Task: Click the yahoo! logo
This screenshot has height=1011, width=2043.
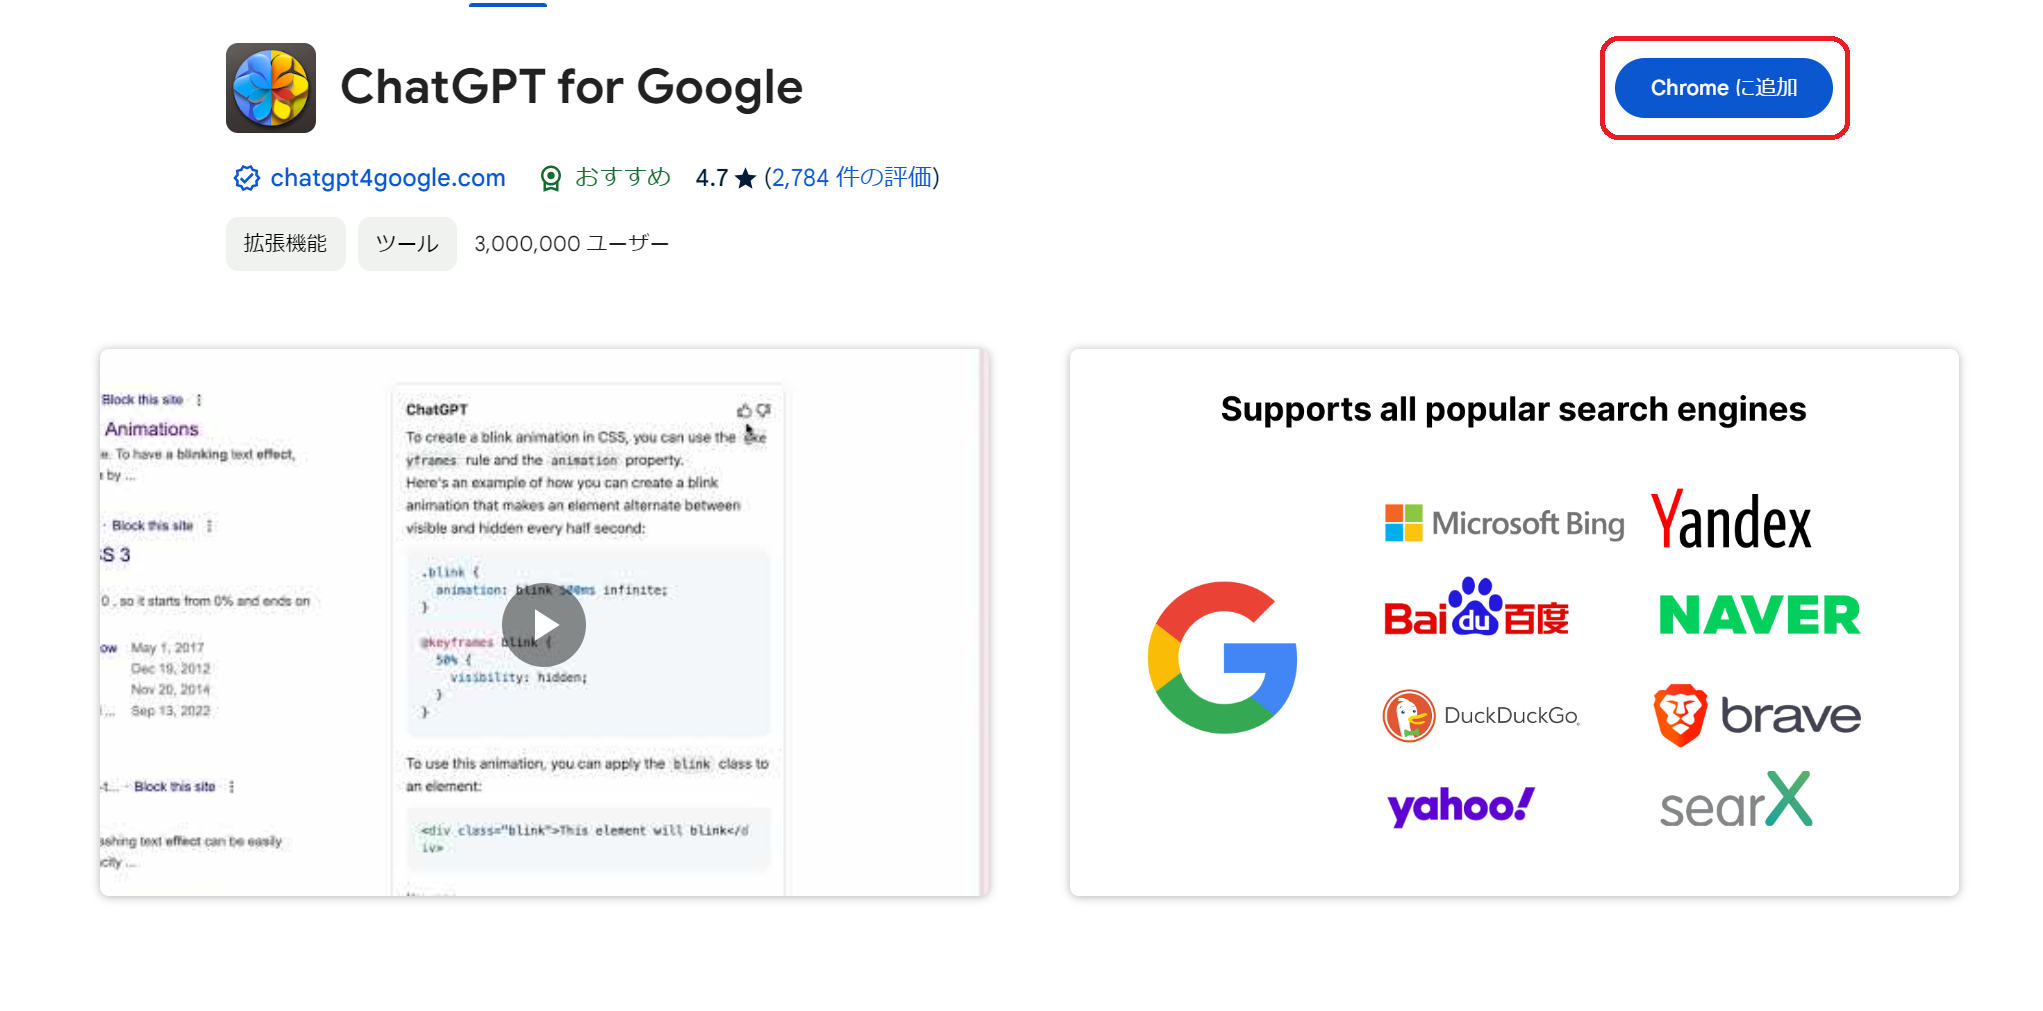Action: click(x=1461, y=806)
